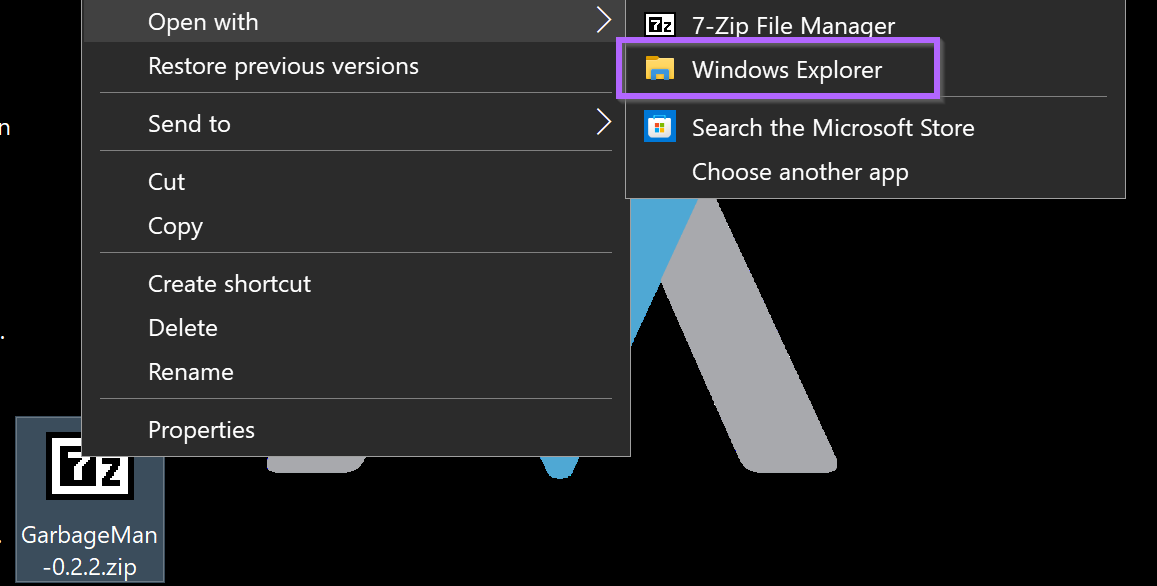Open with Windows Explorer label
Image resolution: width=1157 pixels, height=586 pixels.
pyautogui.click(x=787, y=70)
